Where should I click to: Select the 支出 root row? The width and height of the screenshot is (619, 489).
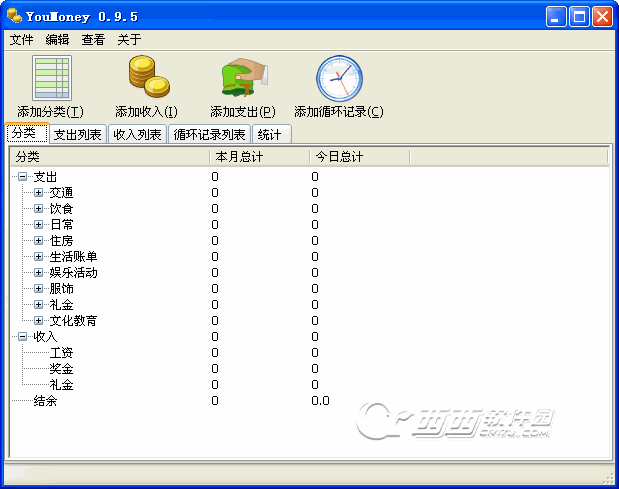pyautogui.click(x=45, y=177)
